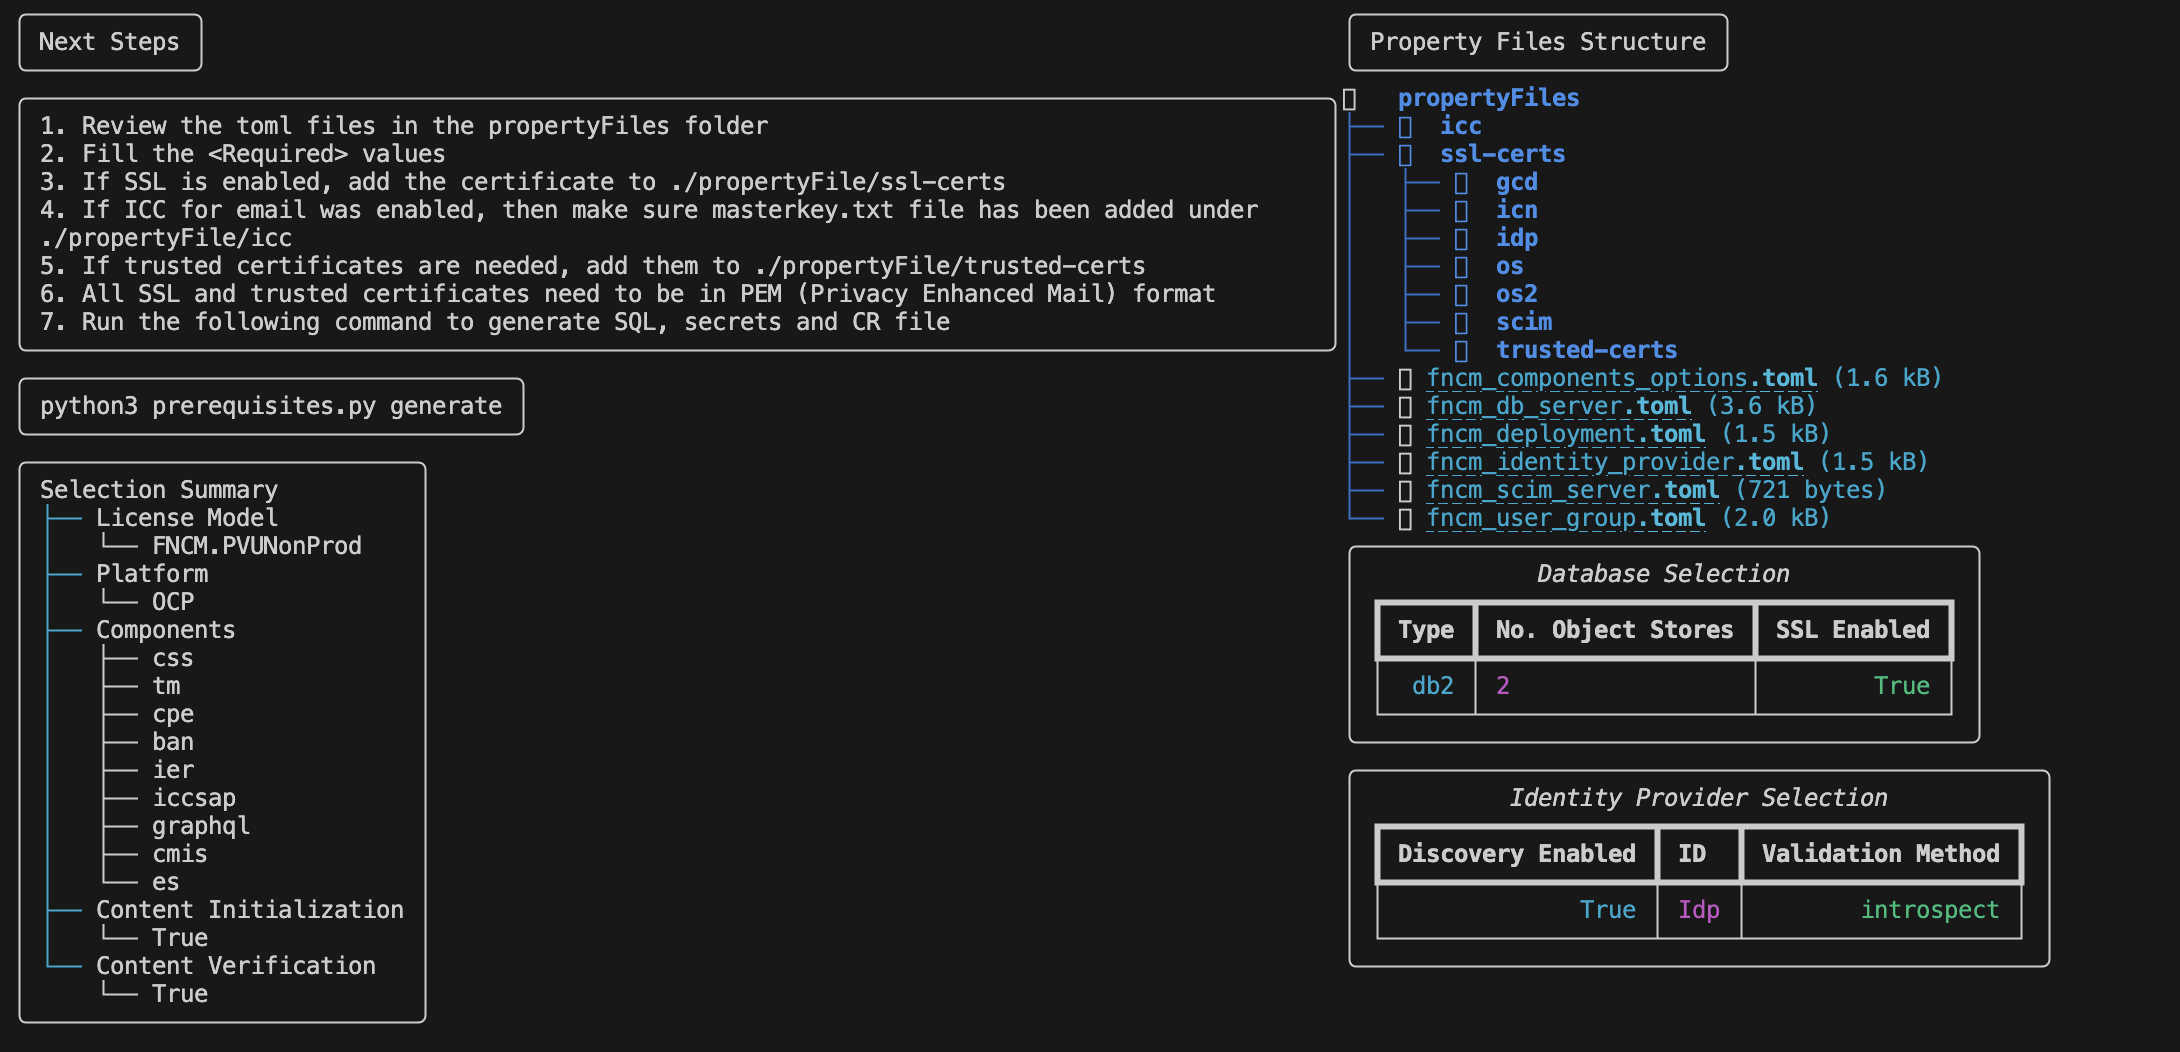Click the License Model tree node
This screenshot has width=2180, height=1052.
187,518
